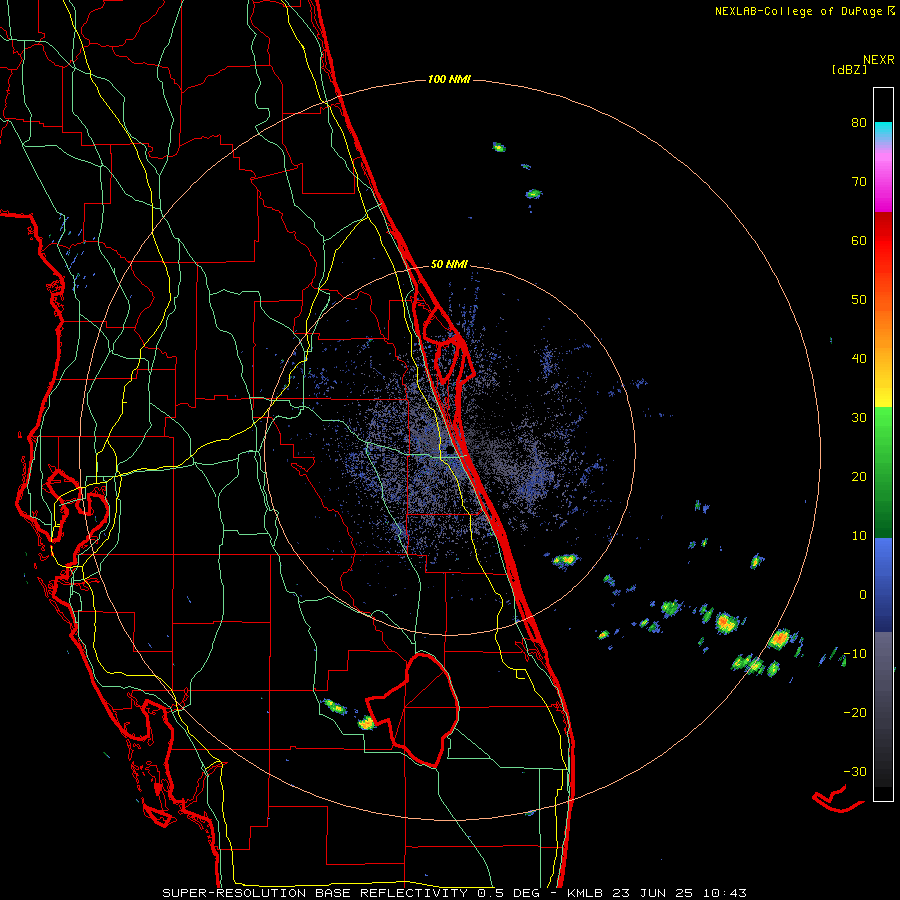Click the '[dBZ]' legend unit label
900x900 pixels.
coord(849,70)
